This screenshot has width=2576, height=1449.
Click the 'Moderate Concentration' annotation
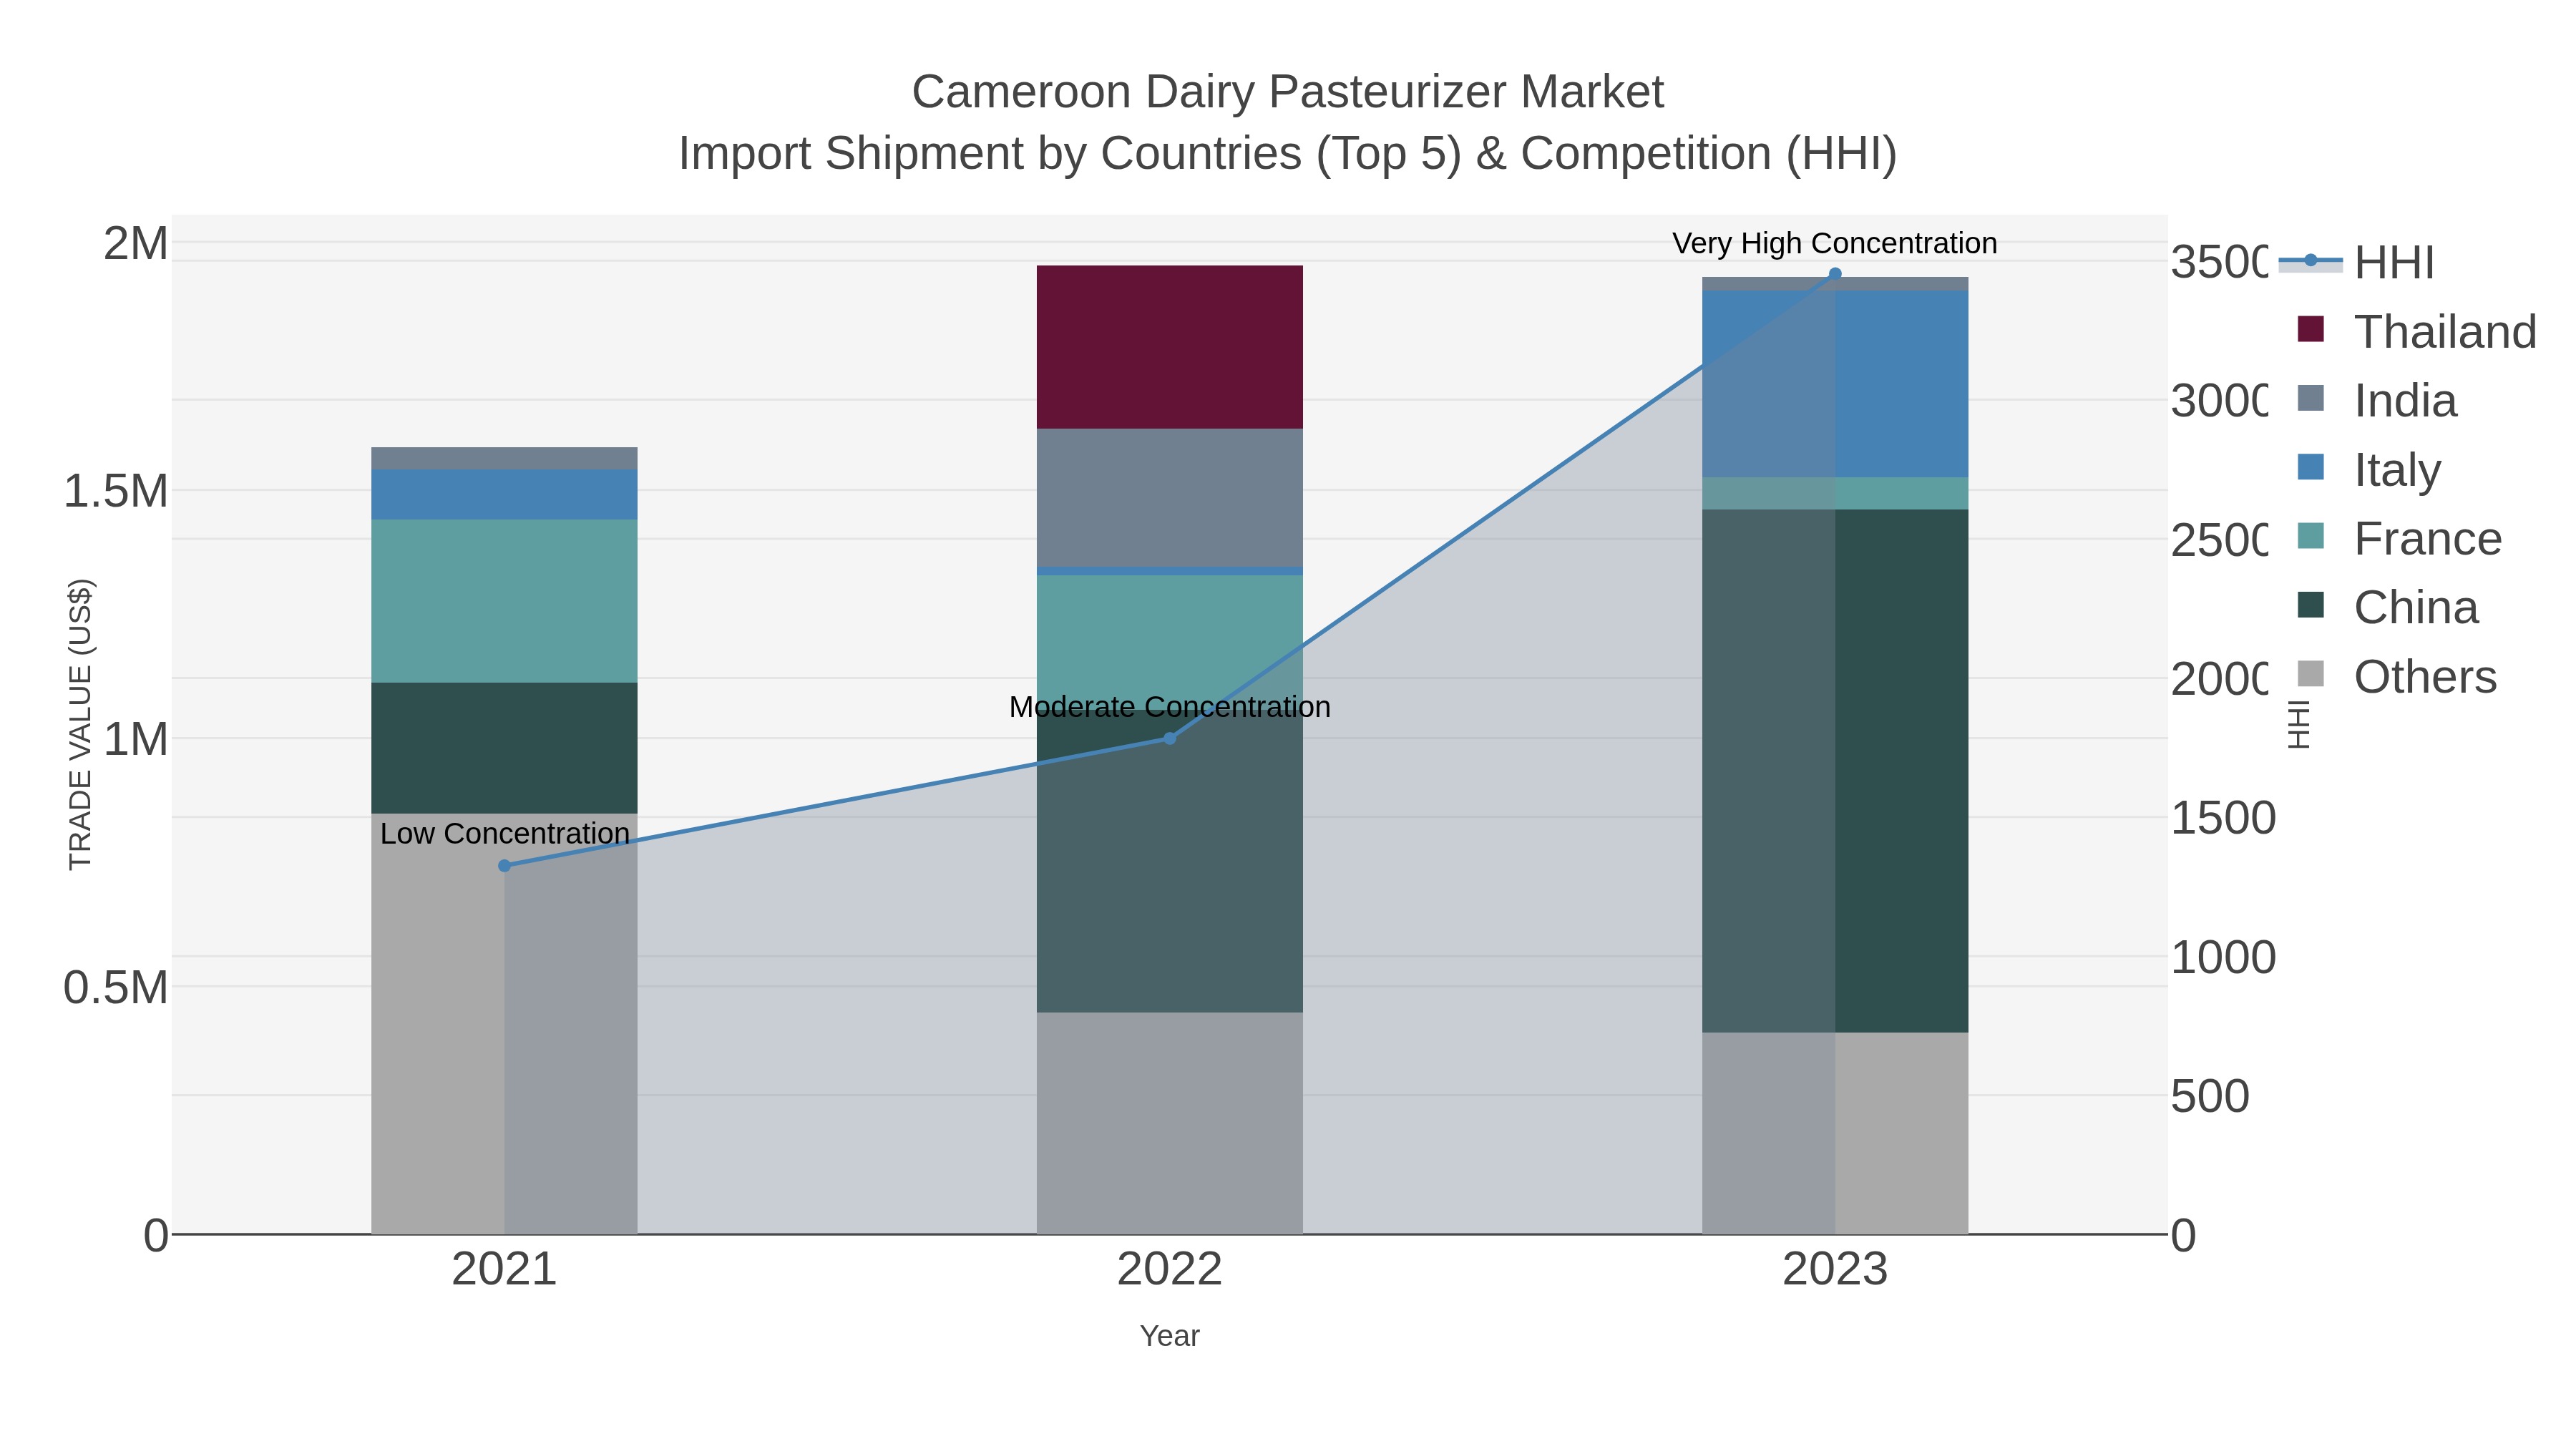pos(1169,707)
